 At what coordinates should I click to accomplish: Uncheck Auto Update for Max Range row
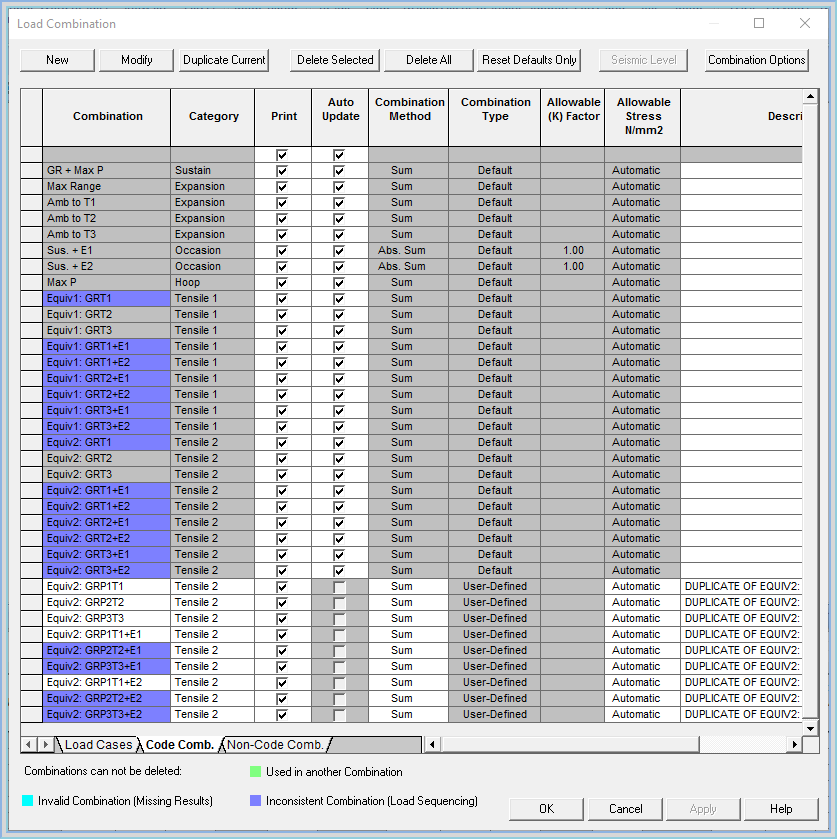[x=339, y=187]
